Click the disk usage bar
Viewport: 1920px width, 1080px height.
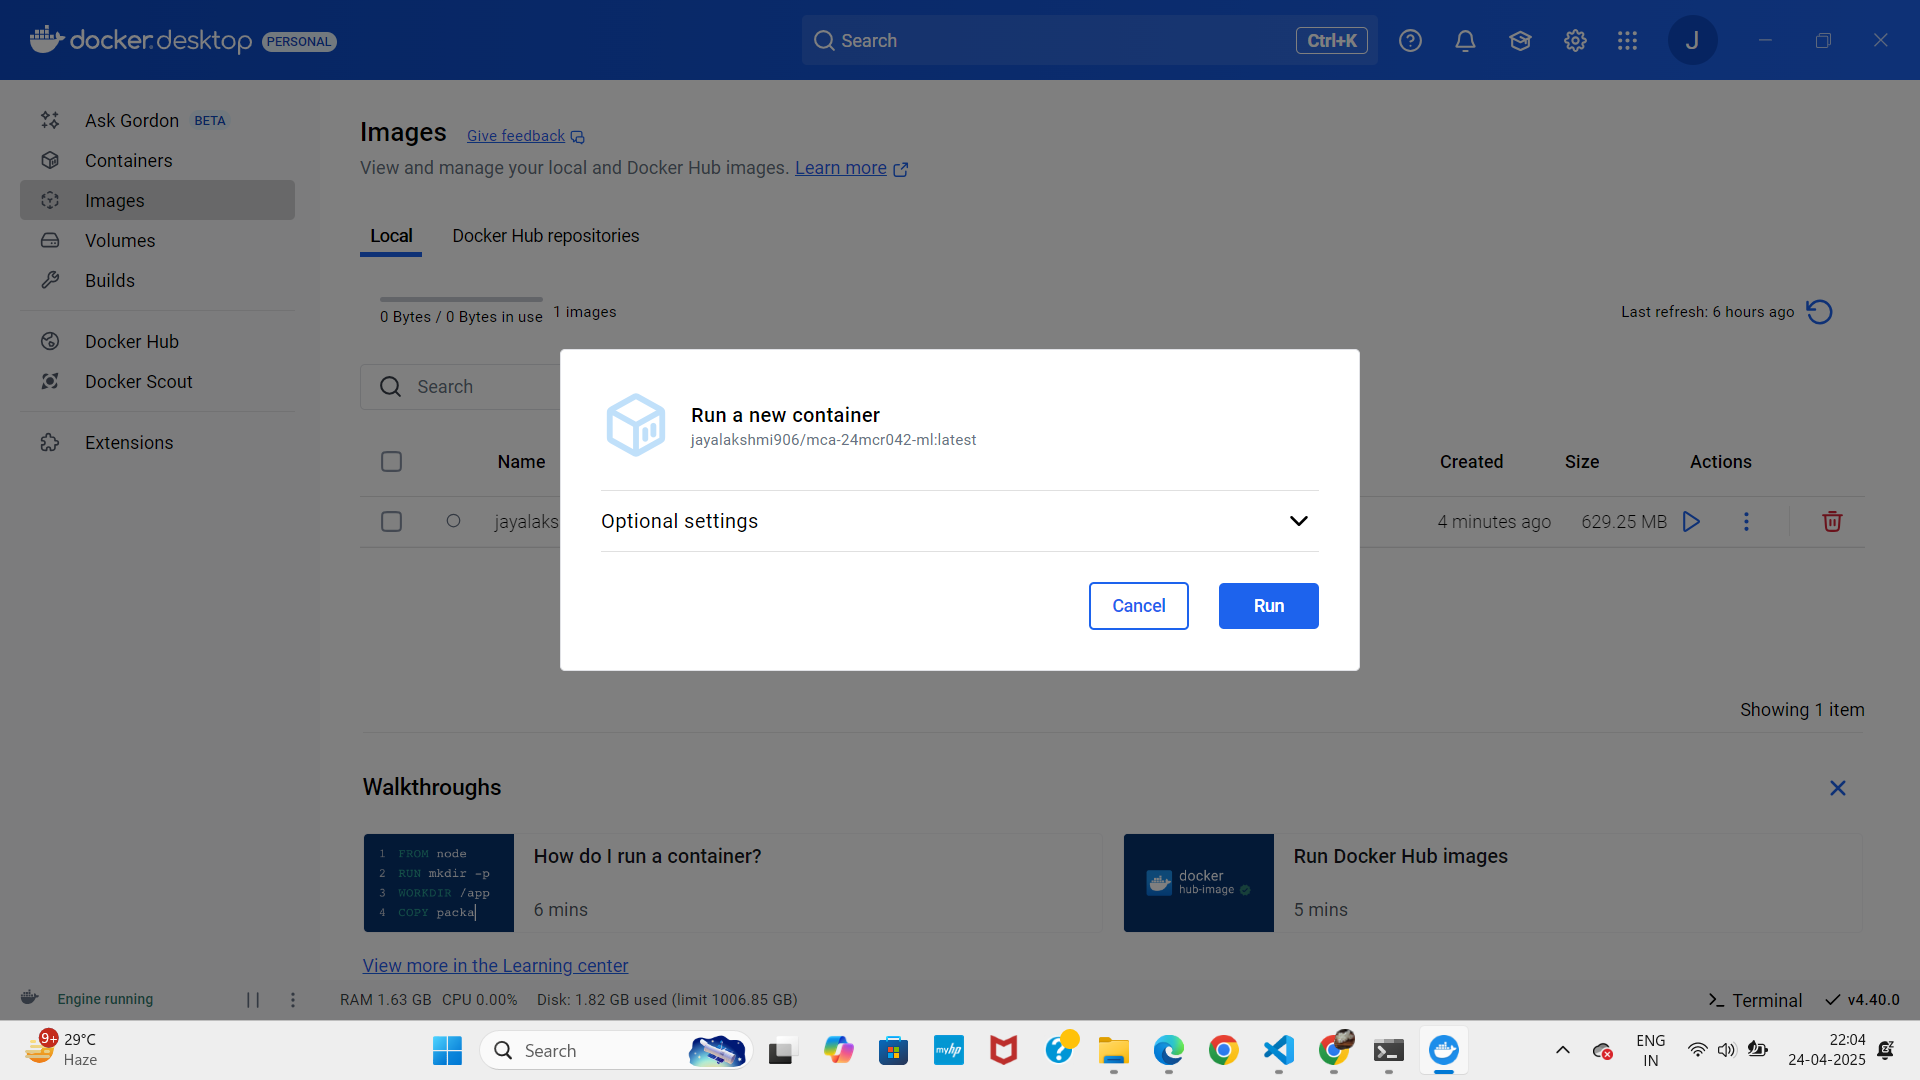tap(461, 299)
